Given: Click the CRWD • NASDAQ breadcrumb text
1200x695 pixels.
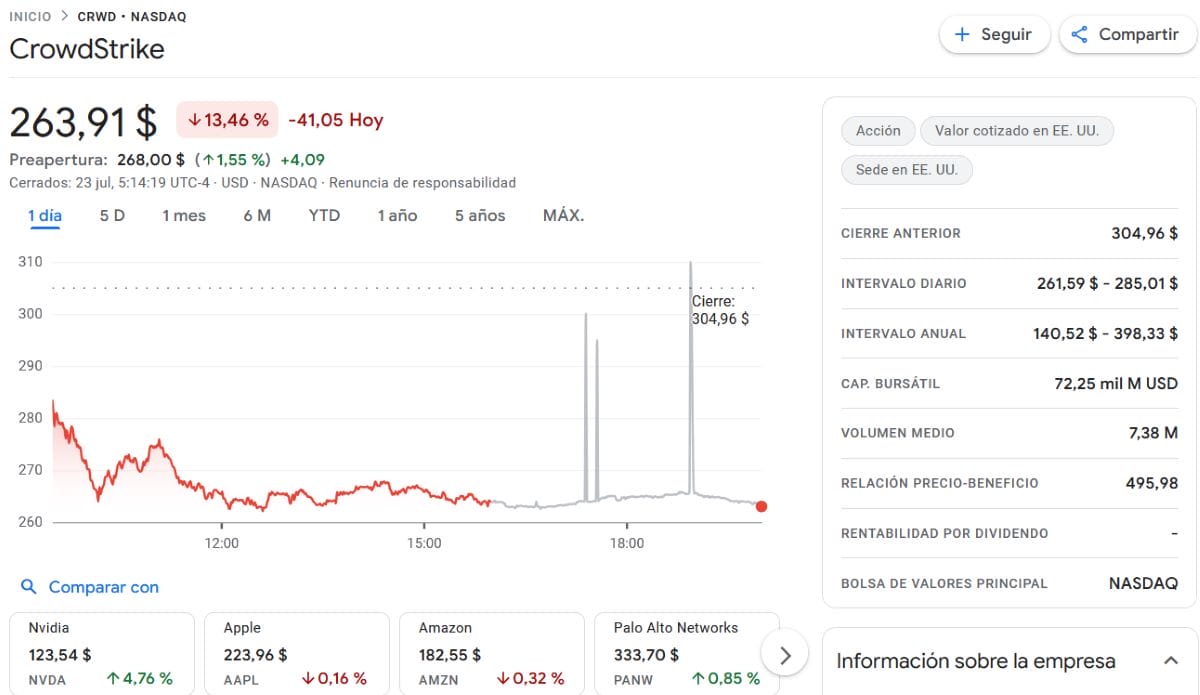Looking at the screenshot, I should click(x=132, y=17).
